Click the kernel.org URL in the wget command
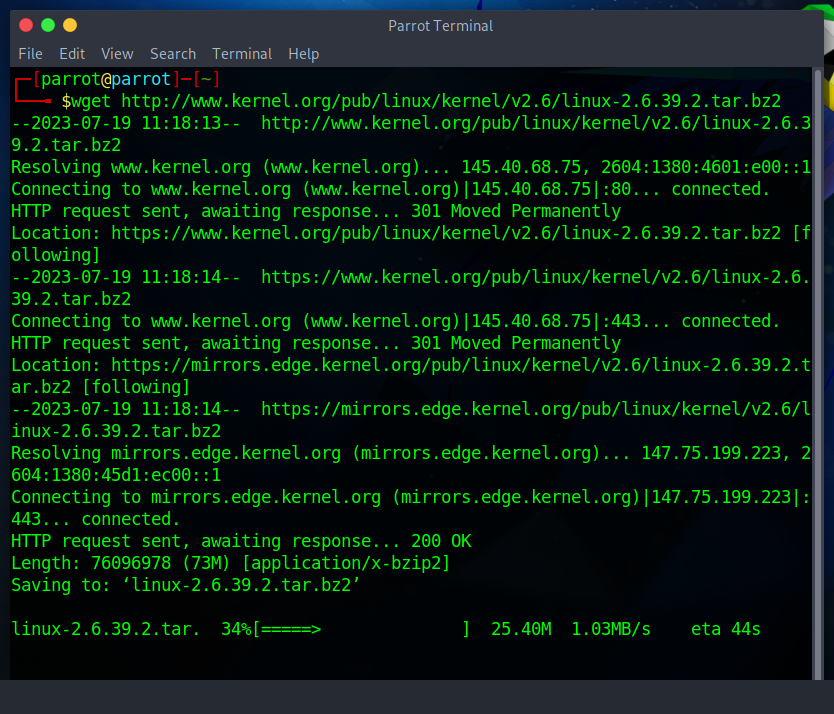The image size is (834, 714). (450, 101)
